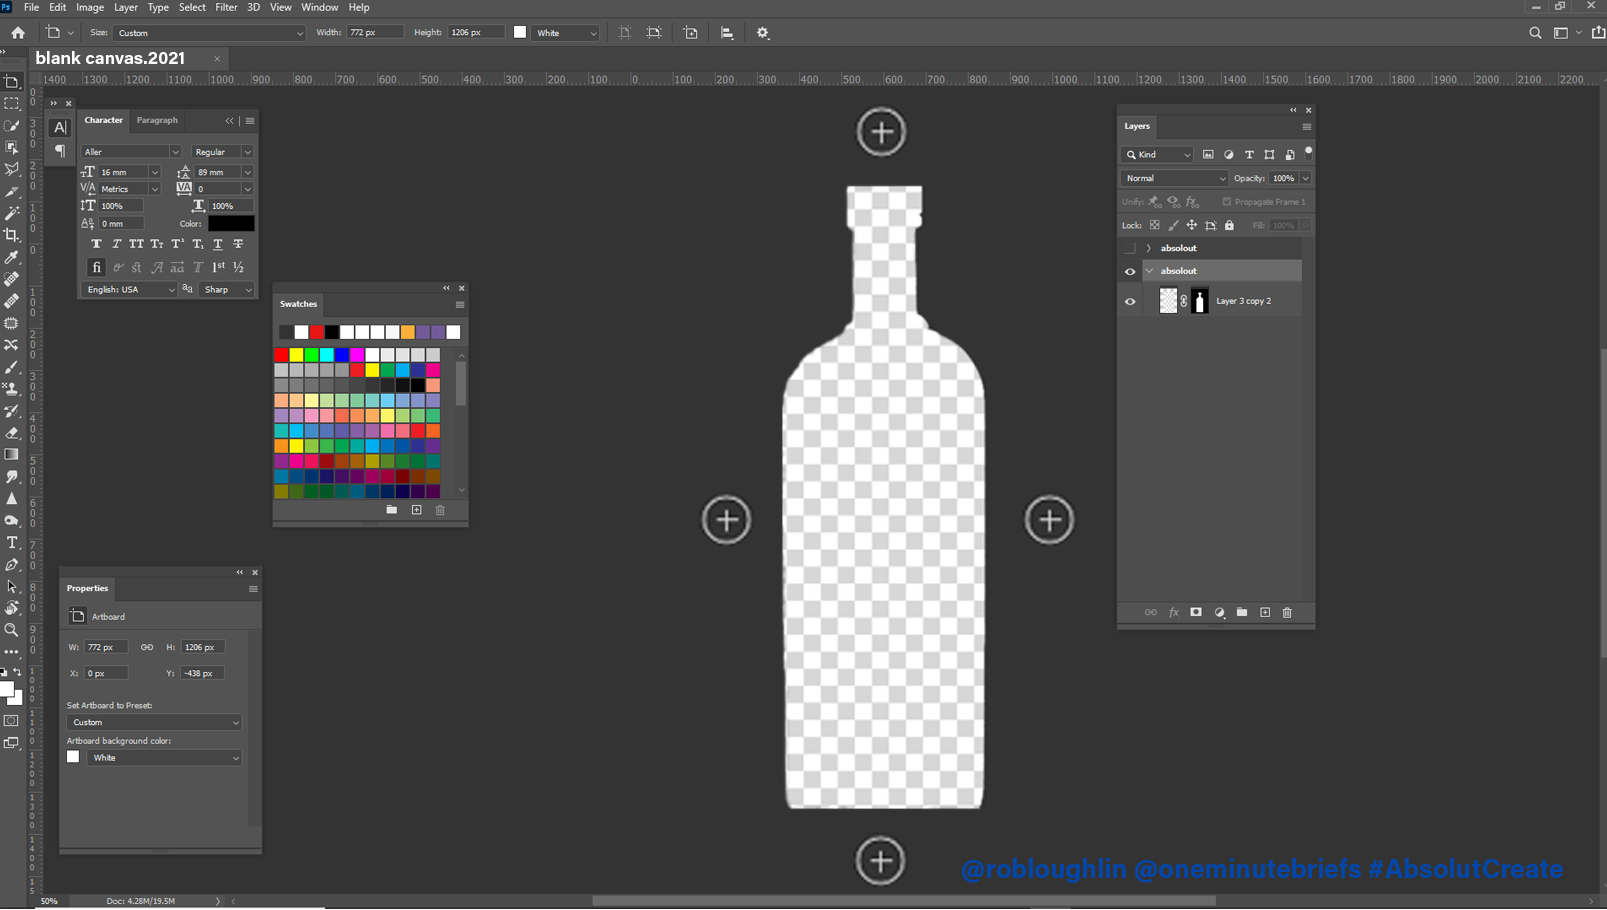Add artboard to the right of canvas
The height and width of the screenshot is (910, 1607).
tap(1049, 520)
